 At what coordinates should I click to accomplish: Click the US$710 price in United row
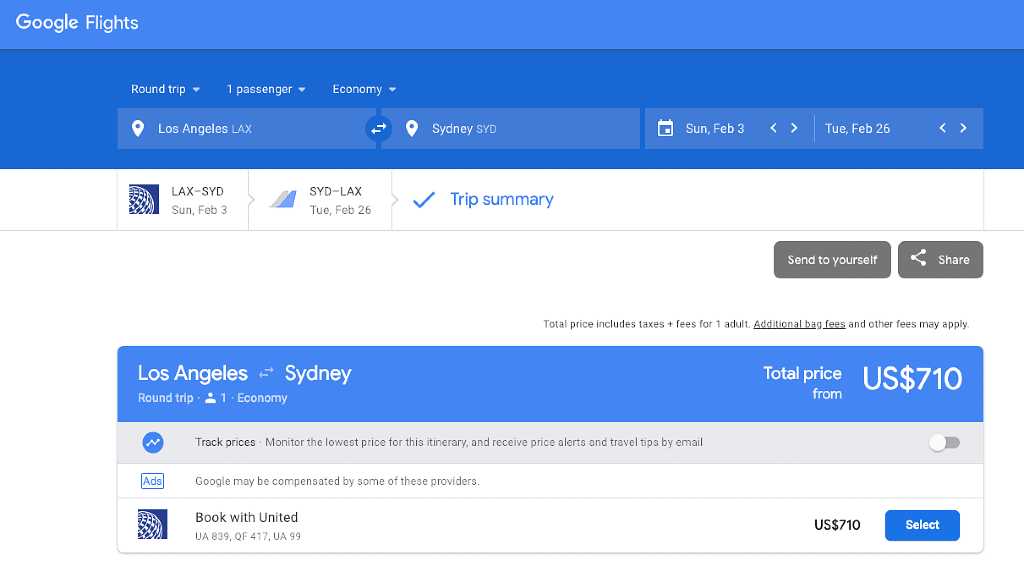837,525
